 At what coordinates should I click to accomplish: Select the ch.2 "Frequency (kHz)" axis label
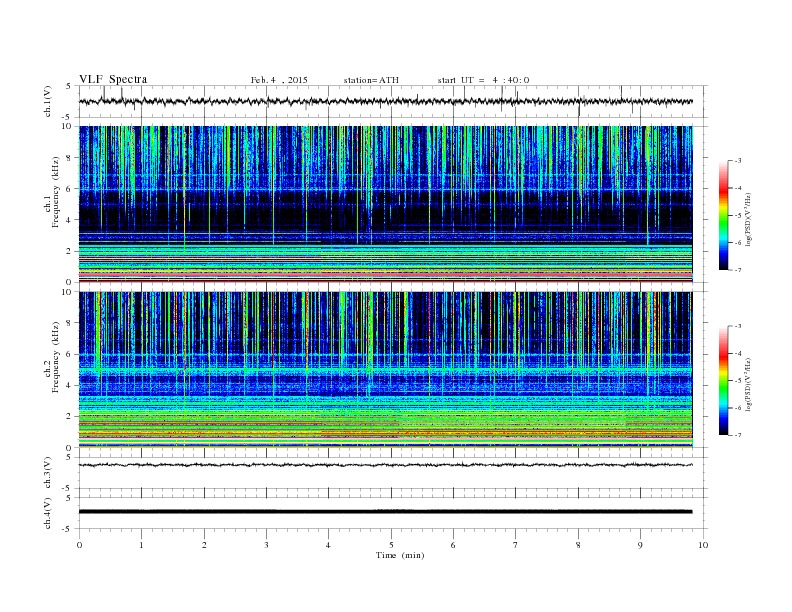tap(55, 357)
